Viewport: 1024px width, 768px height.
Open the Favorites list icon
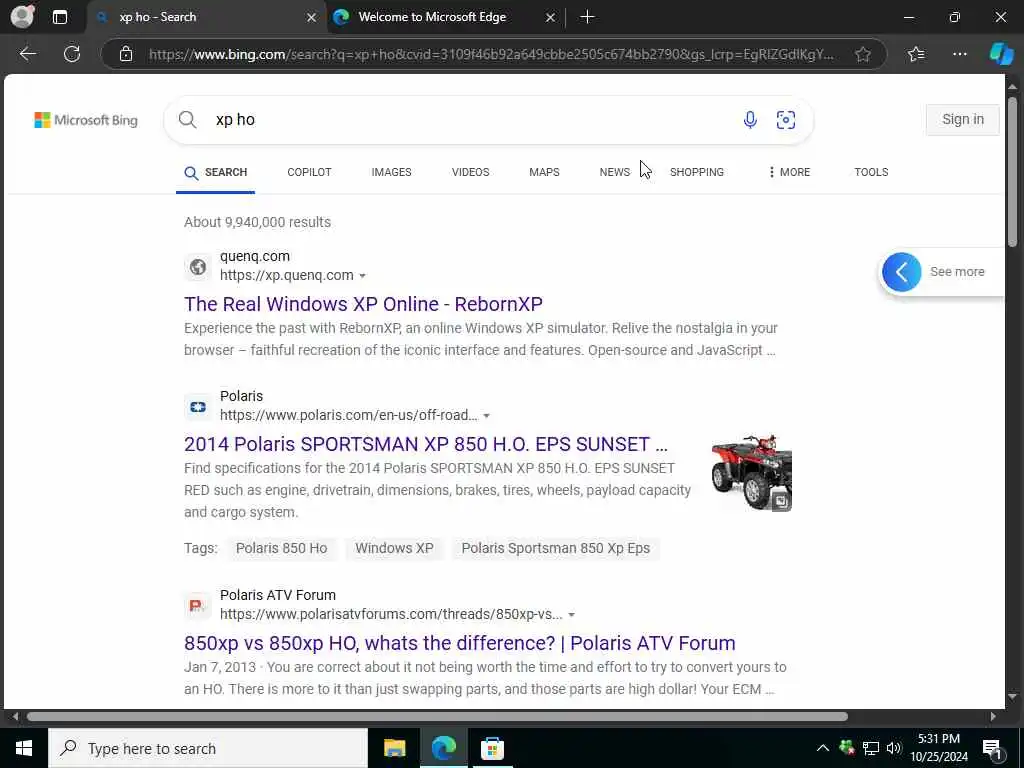[916, 54]
